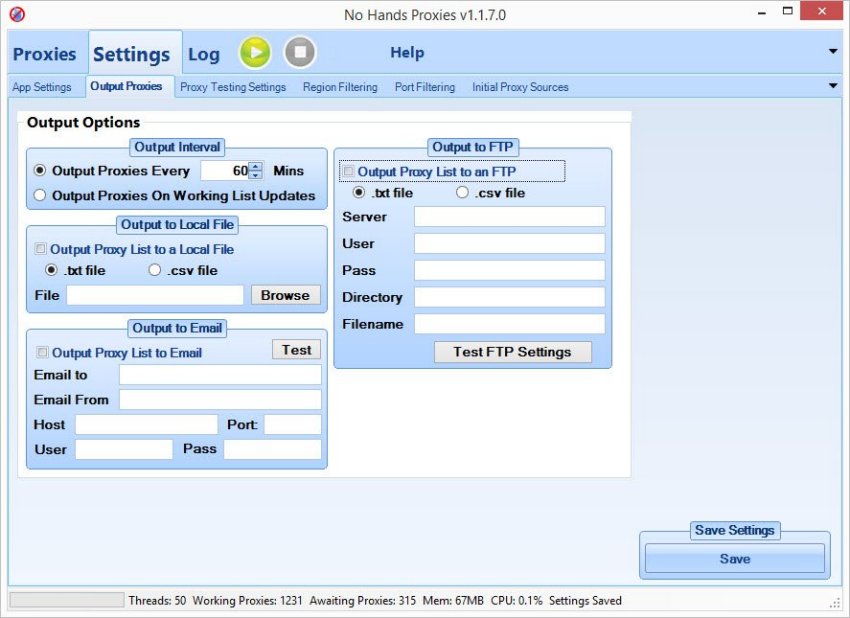Screen dimensions: 850x618
Task: Click the email Host field
Action: 146,424
